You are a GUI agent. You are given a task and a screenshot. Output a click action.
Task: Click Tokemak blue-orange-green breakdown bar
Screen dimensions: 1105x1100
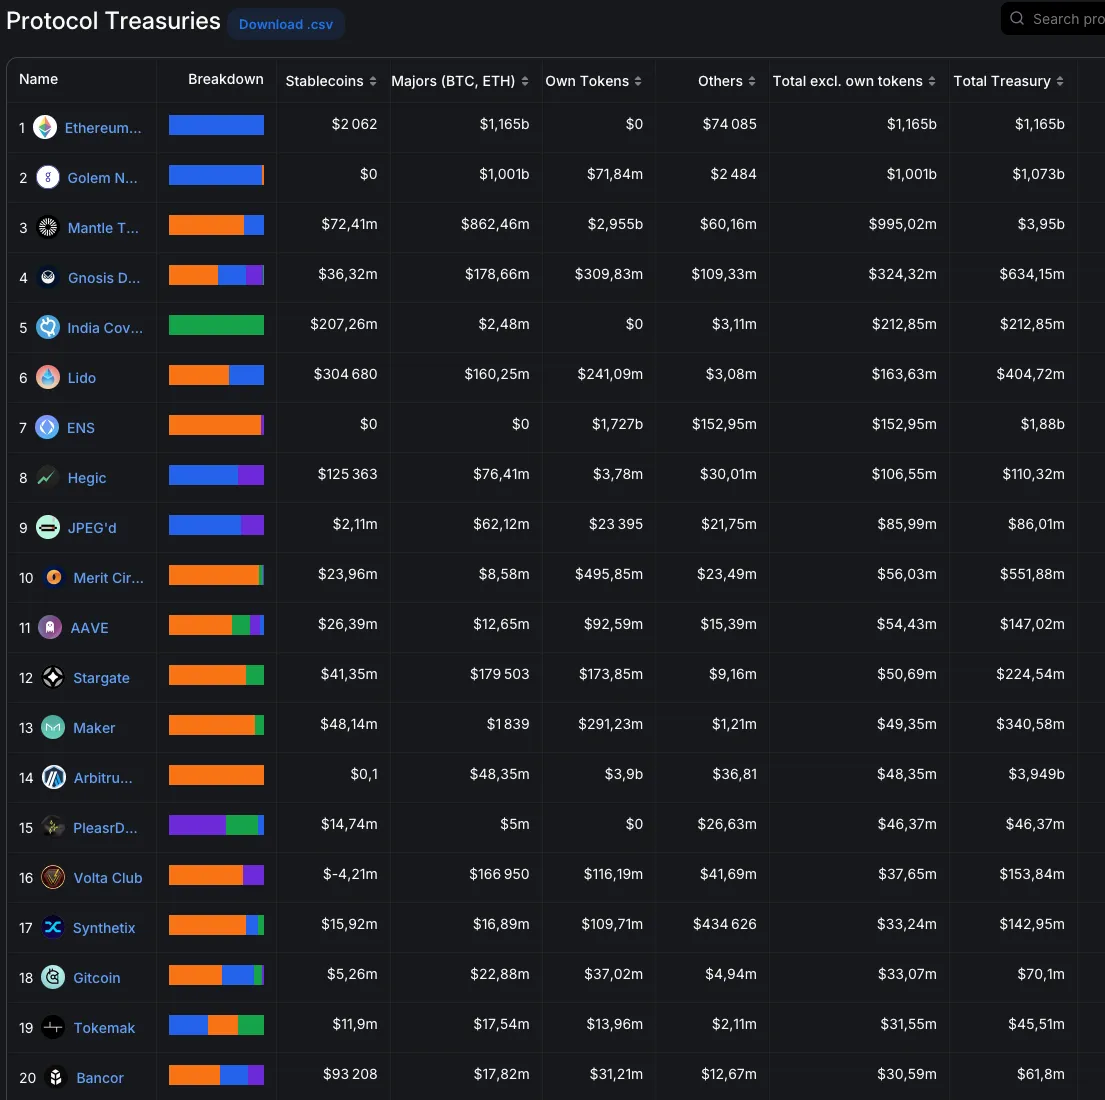point(216,1025)
